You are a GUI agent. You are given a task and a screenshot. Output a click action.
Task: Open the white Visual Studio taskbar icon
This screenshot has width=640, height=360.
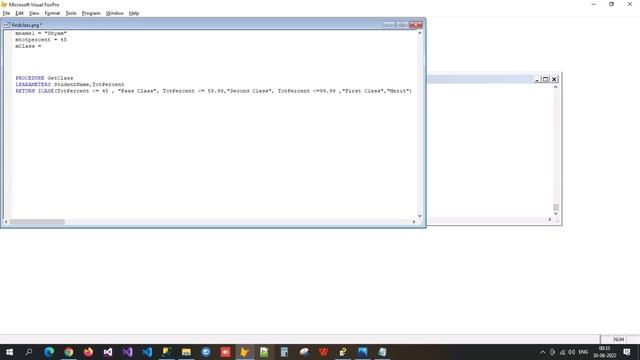(108, 352)
